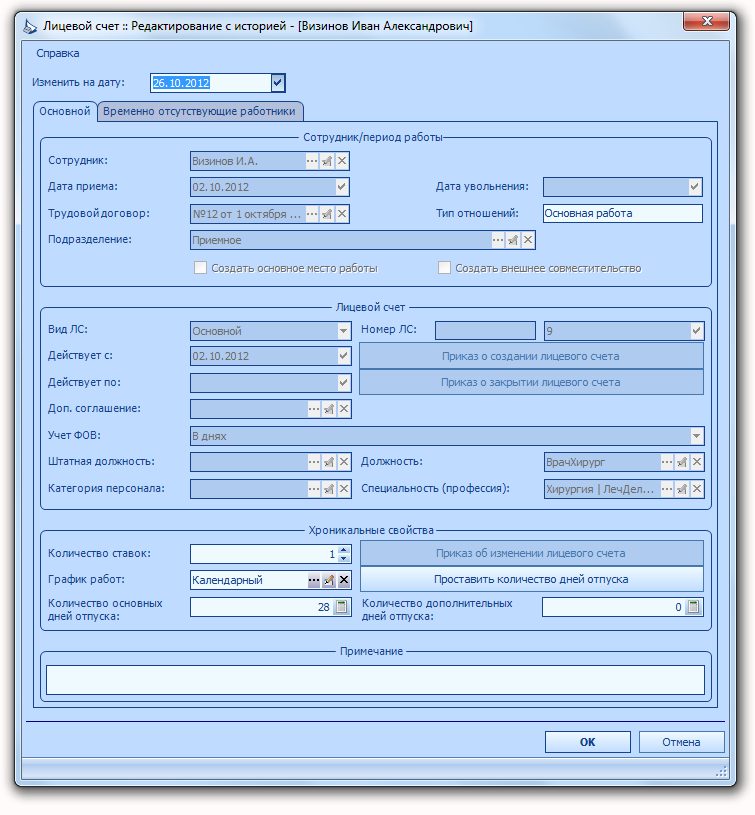Open the Дата увольнения date picker
This screenshot has height=815, width=755.
[x=694, y=187]
